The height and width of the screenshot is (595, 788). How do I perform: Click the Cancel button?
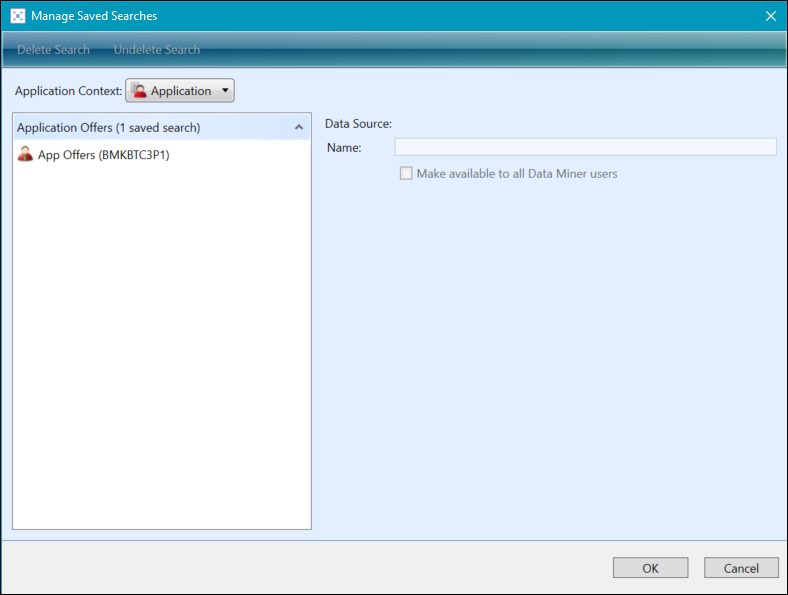coord(741,568)
